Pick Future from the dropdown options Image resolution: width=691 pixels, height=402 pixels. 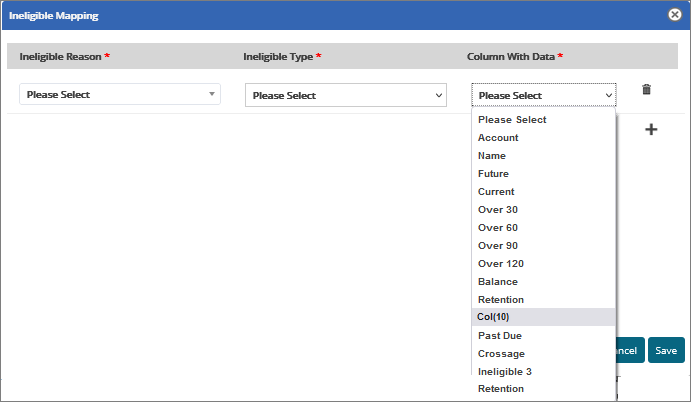(x=493, y=174)
